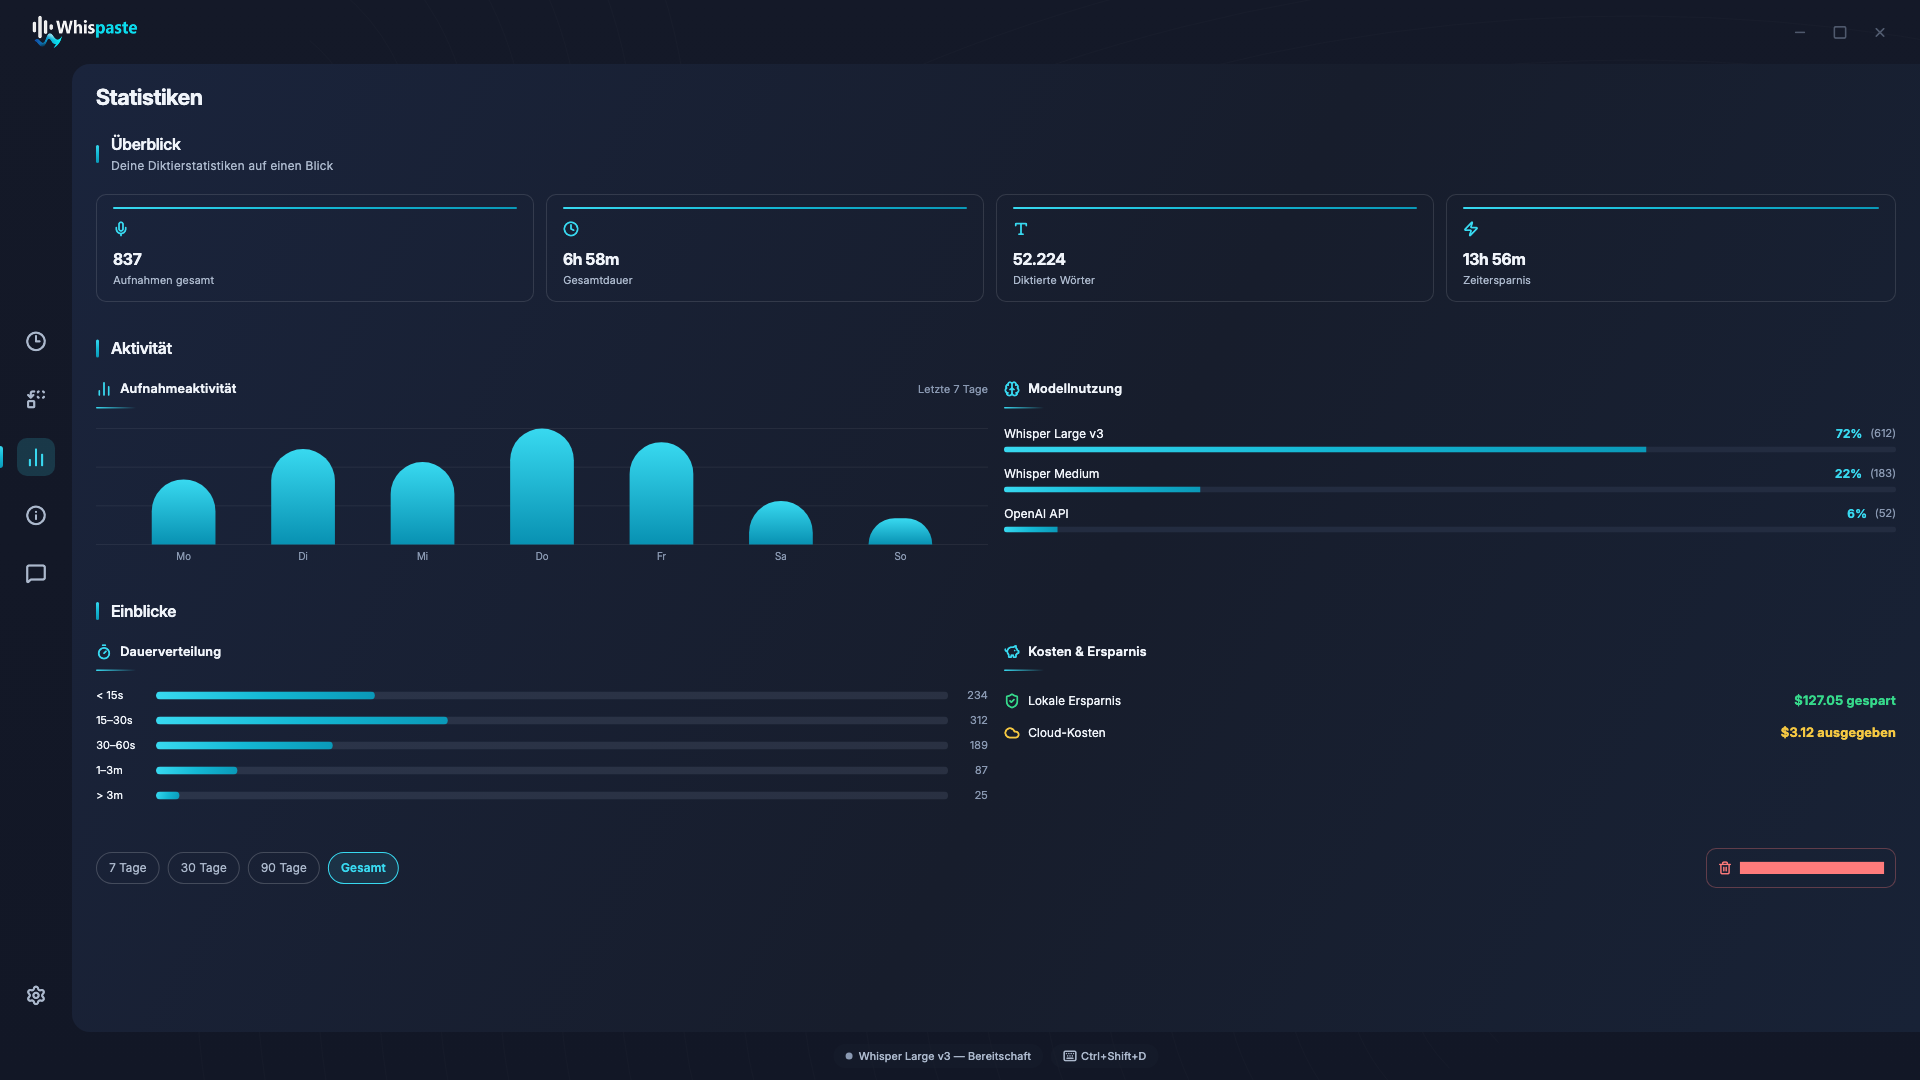Image resolution: width=1920 pixels, height=1080 pixels.
Task: Click the So bar in activity chart
Action: [900, 532]
